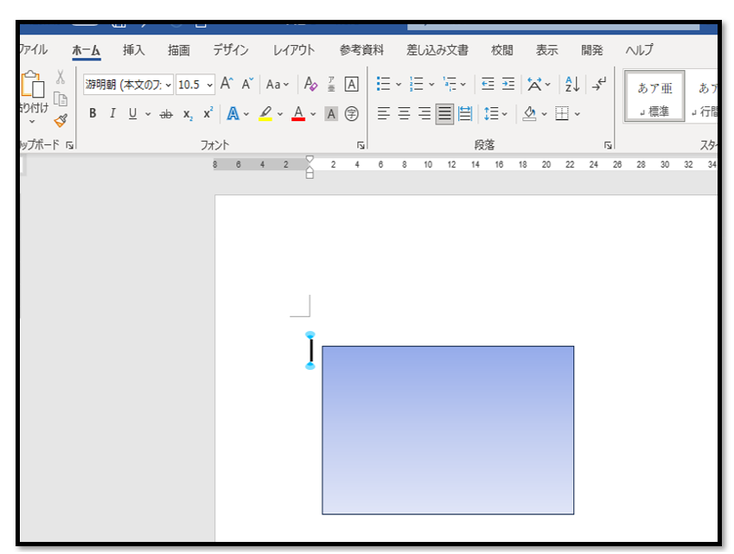This screenshot has height=554, width=734.
Task: Increase font size with A-up icon
Action: (227, 84)
